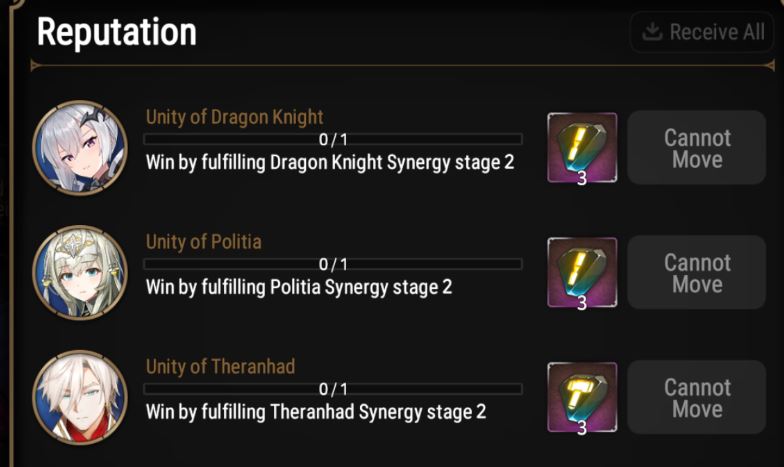The height and width of the screenshot is (467, 784).
Task: Click the download icon in Receive All
Action: click(x=652, y=32)
